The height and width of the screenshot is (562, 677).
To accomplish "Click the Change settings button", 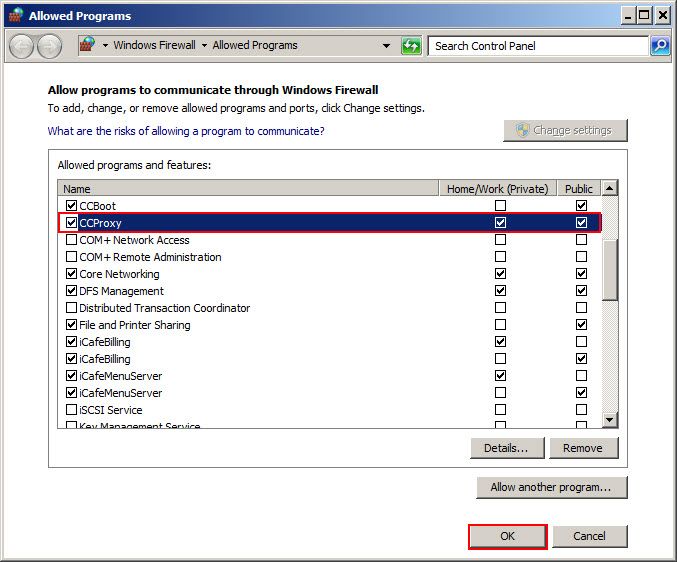I will pyautogui.click(x=565, y=130).
